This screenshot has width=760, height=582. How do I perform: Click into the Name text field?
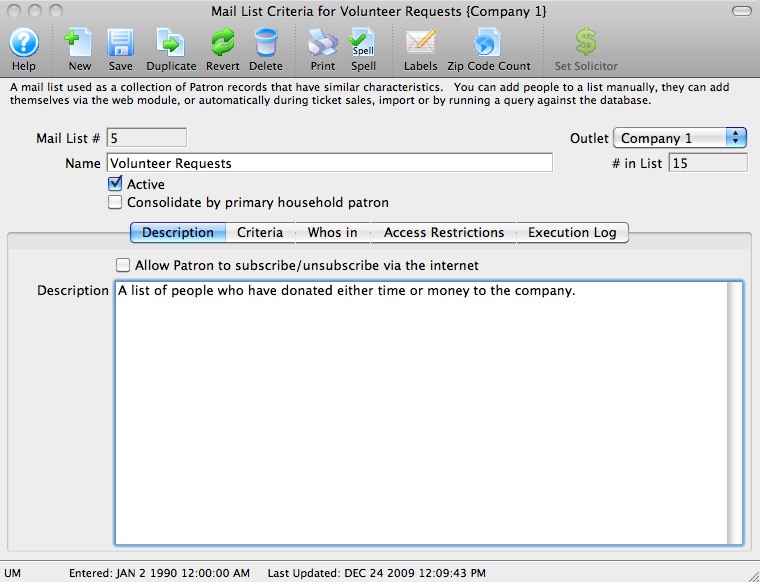point(329,163)
